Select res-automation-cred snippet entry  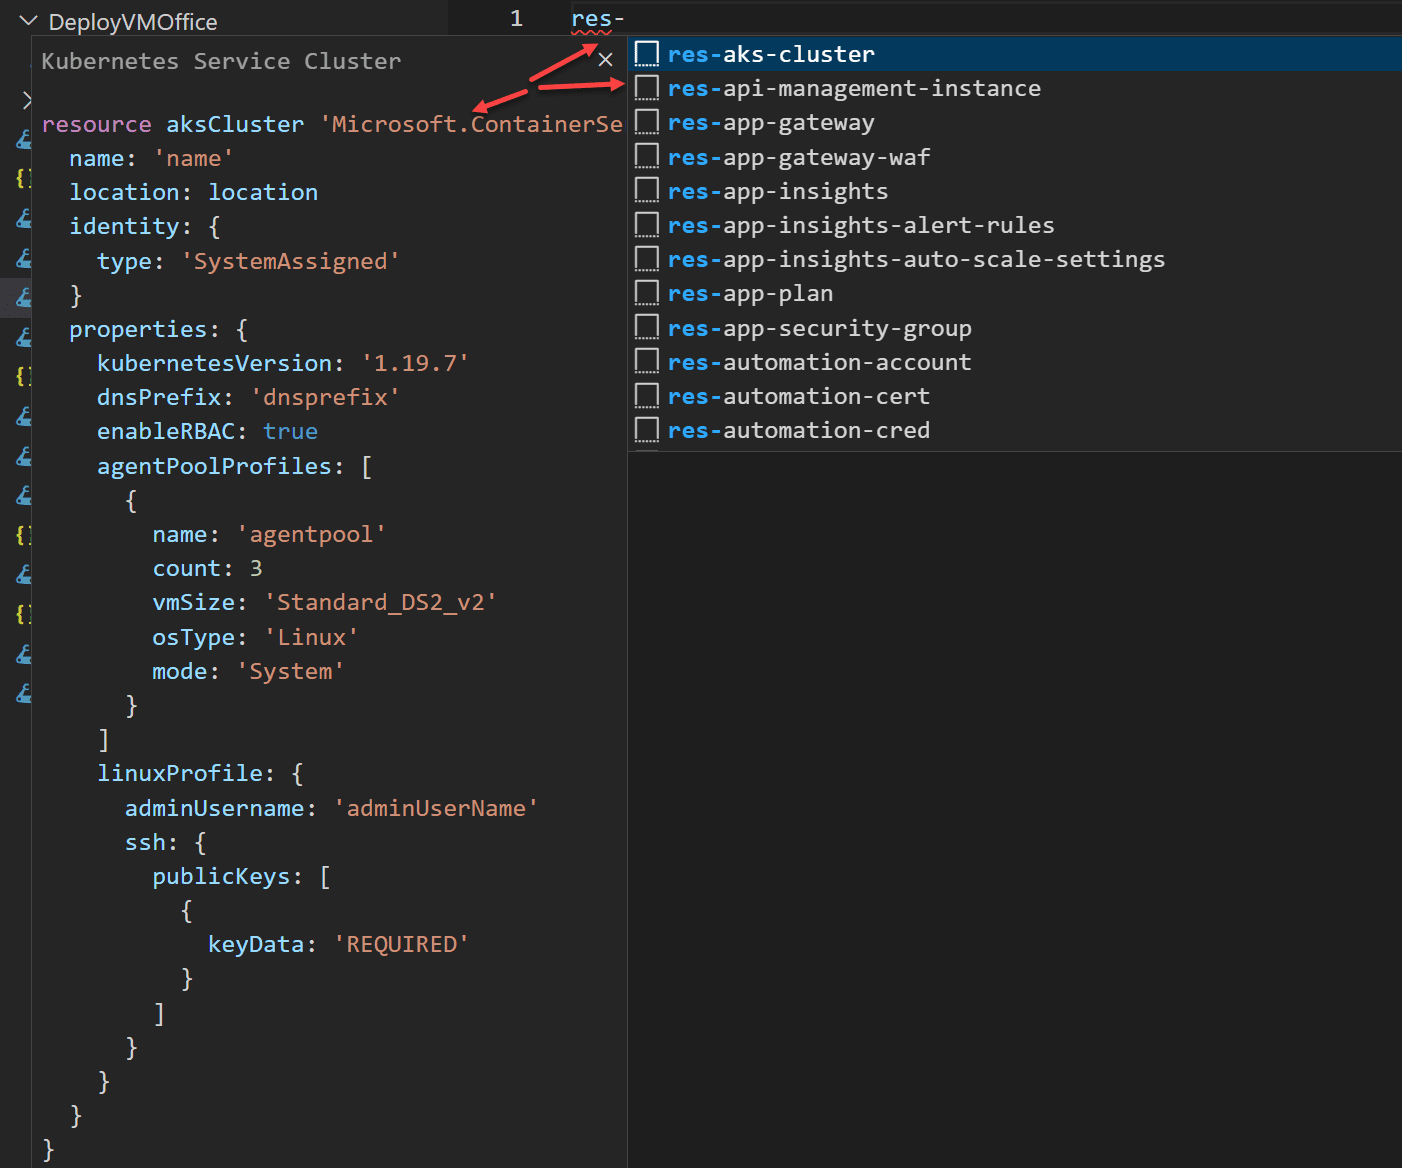click(1014, 430)
